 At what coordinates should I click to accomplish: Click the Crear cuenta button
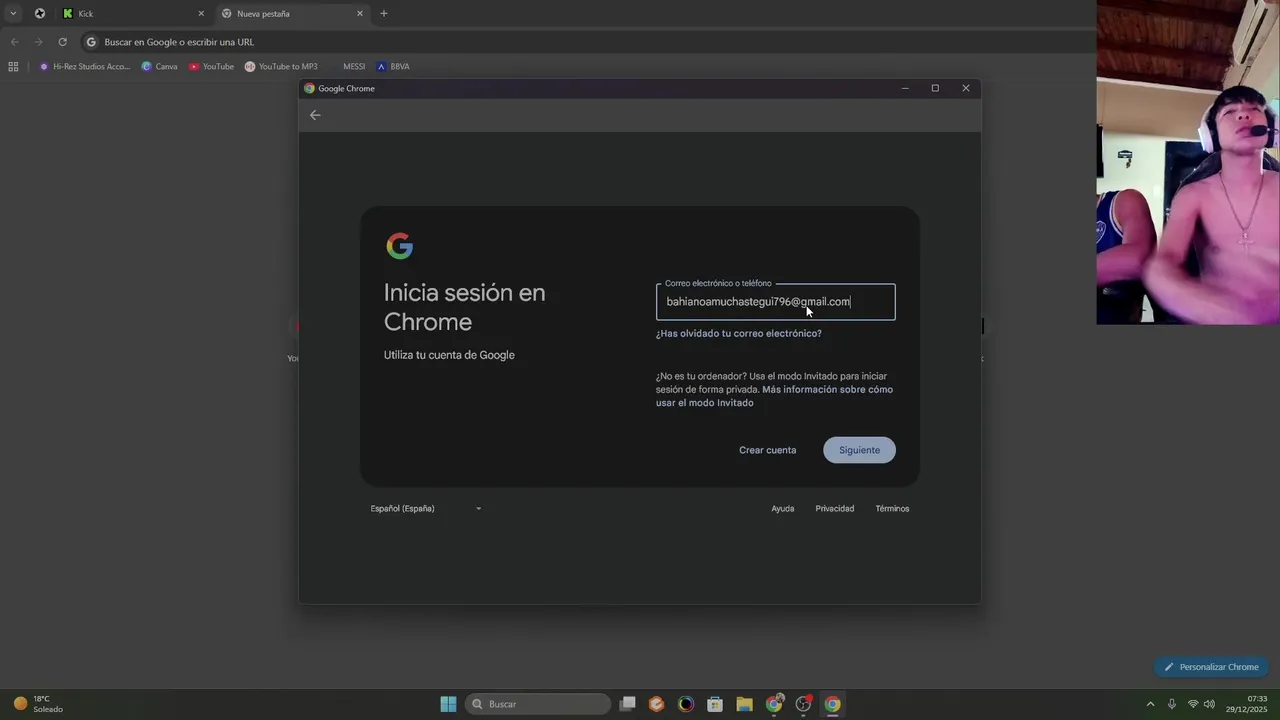768,450
